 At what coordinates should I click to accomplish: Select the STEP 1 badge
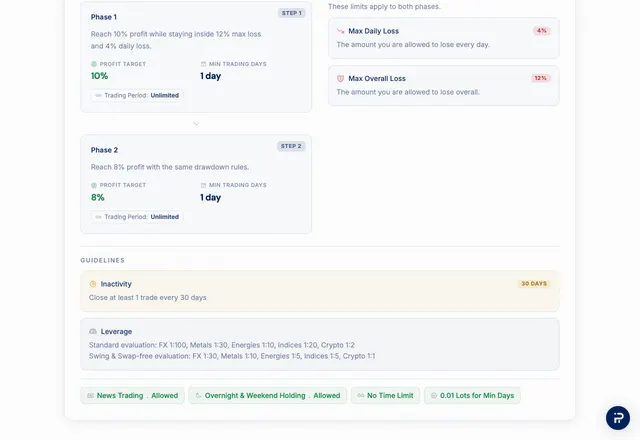pyautogui.click(x=291, y=13)
